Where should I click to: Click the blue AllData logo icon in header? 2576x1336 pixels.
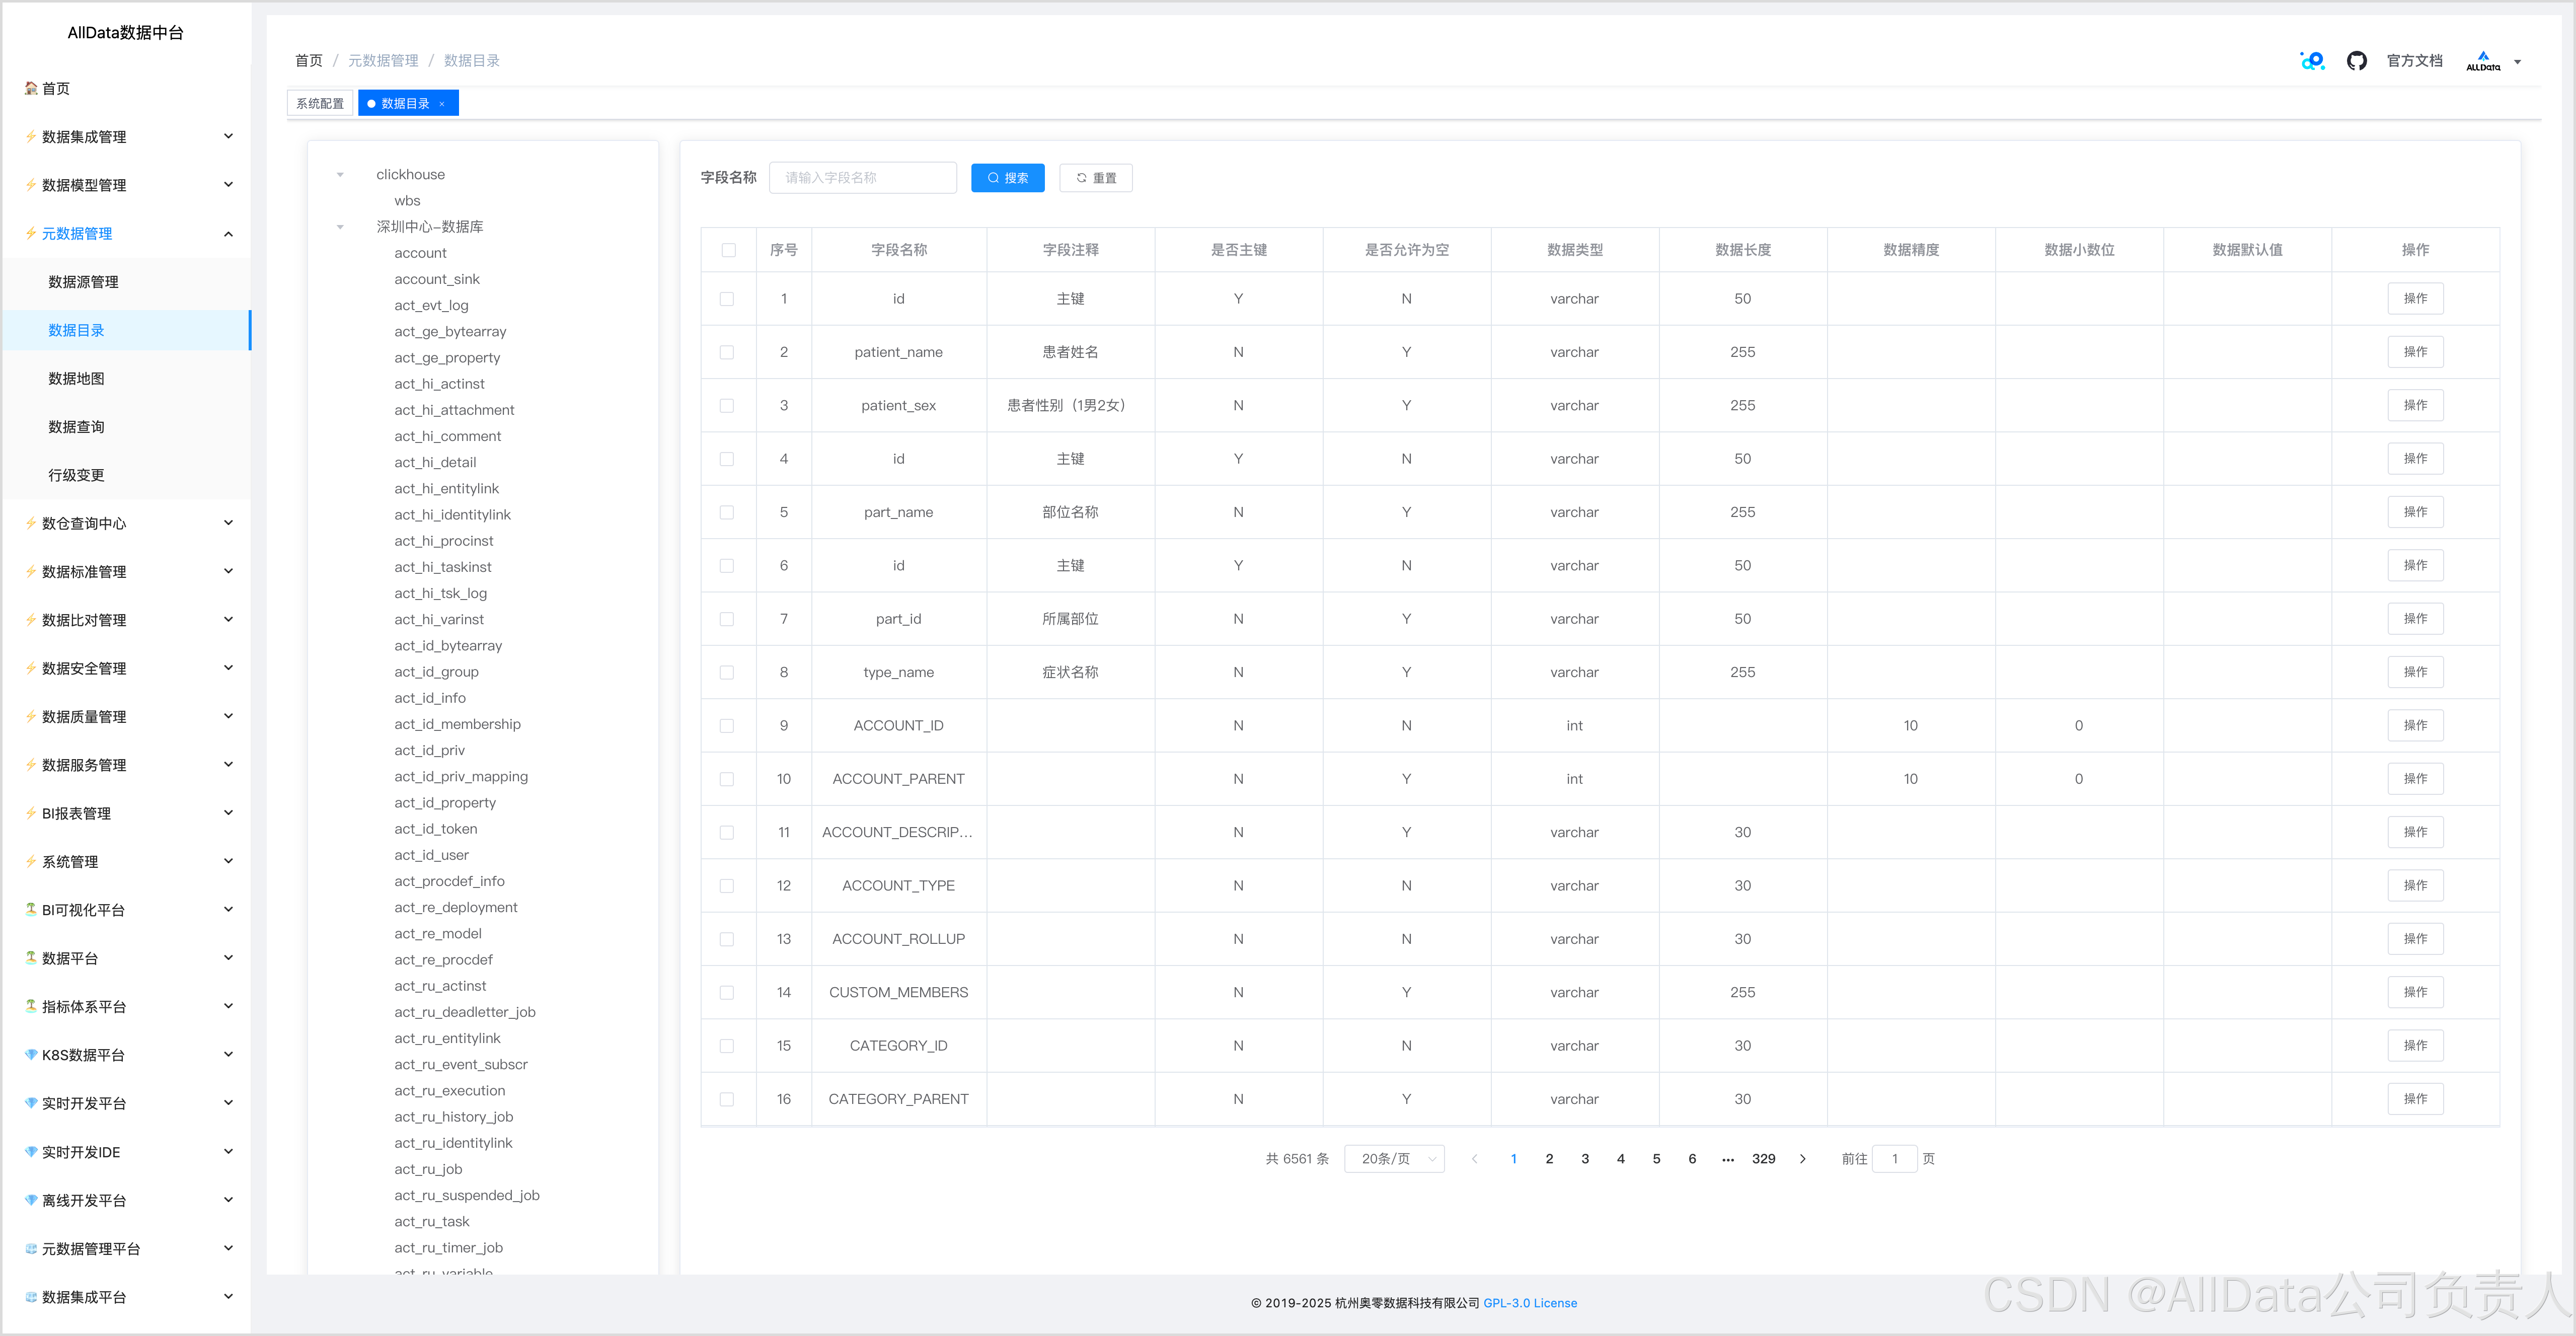[2312, 61]
